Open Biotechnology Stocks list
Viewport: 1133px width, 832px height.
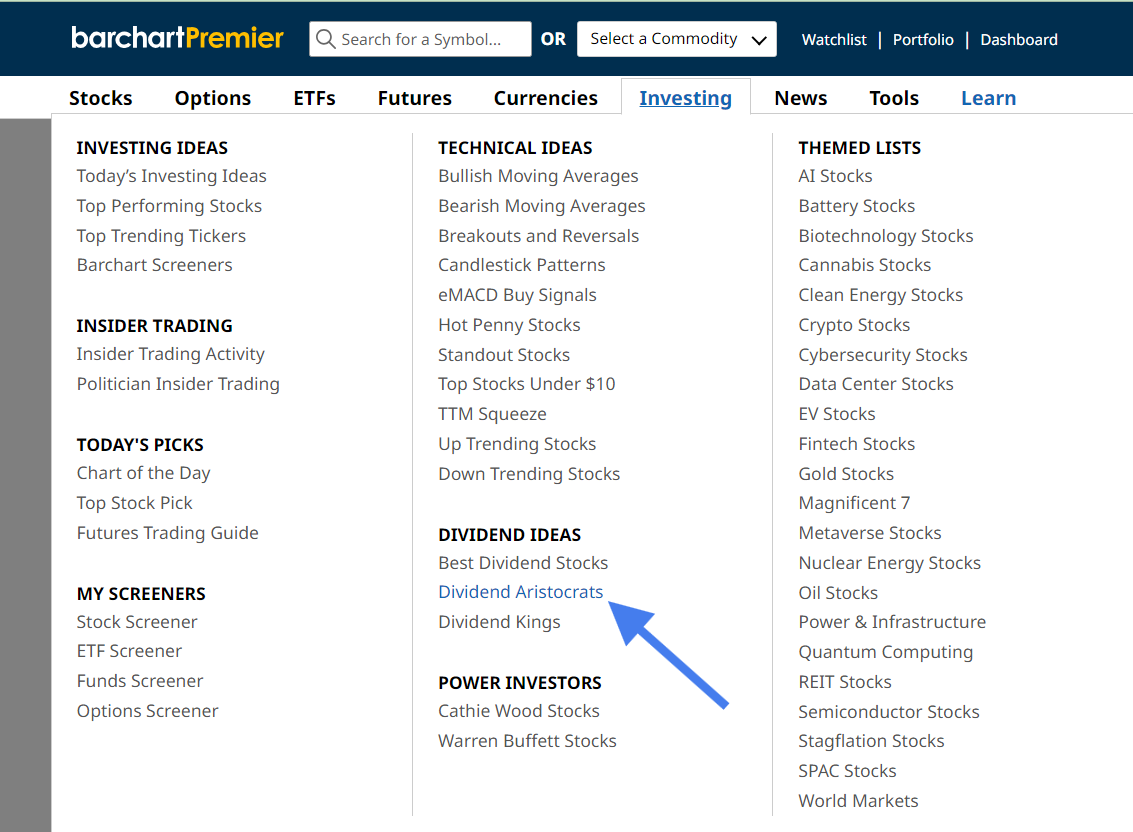[886, 236]
